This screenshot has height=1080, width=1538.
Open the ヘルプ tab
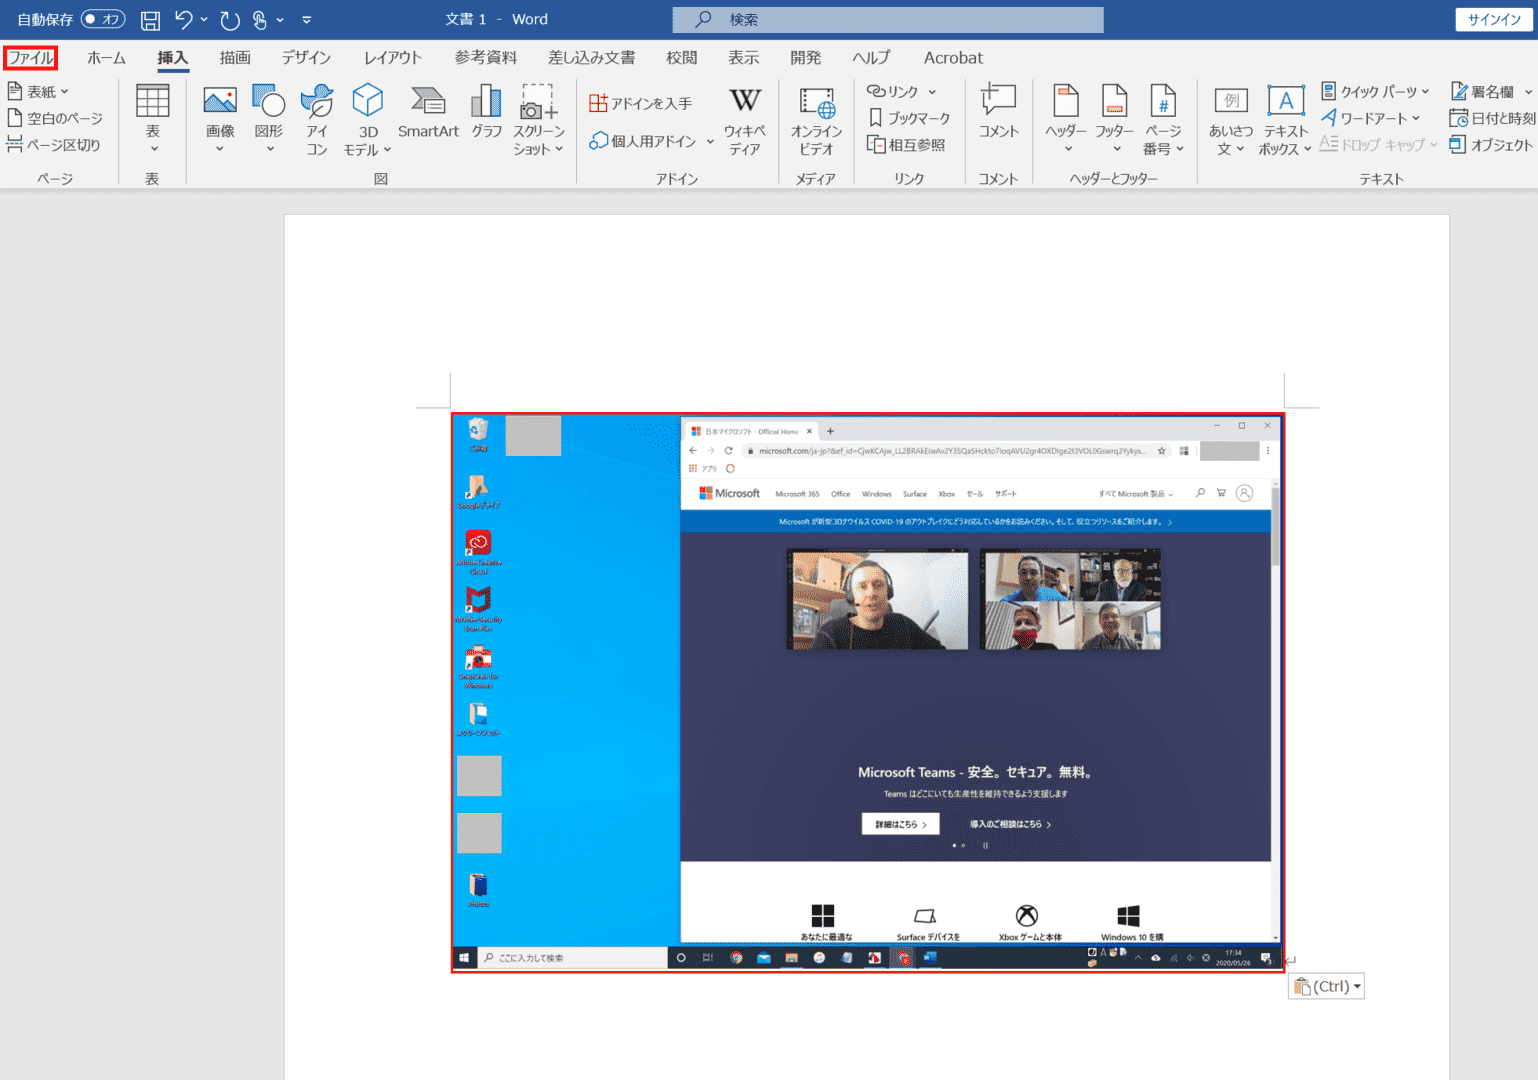(x=871, y=58)
